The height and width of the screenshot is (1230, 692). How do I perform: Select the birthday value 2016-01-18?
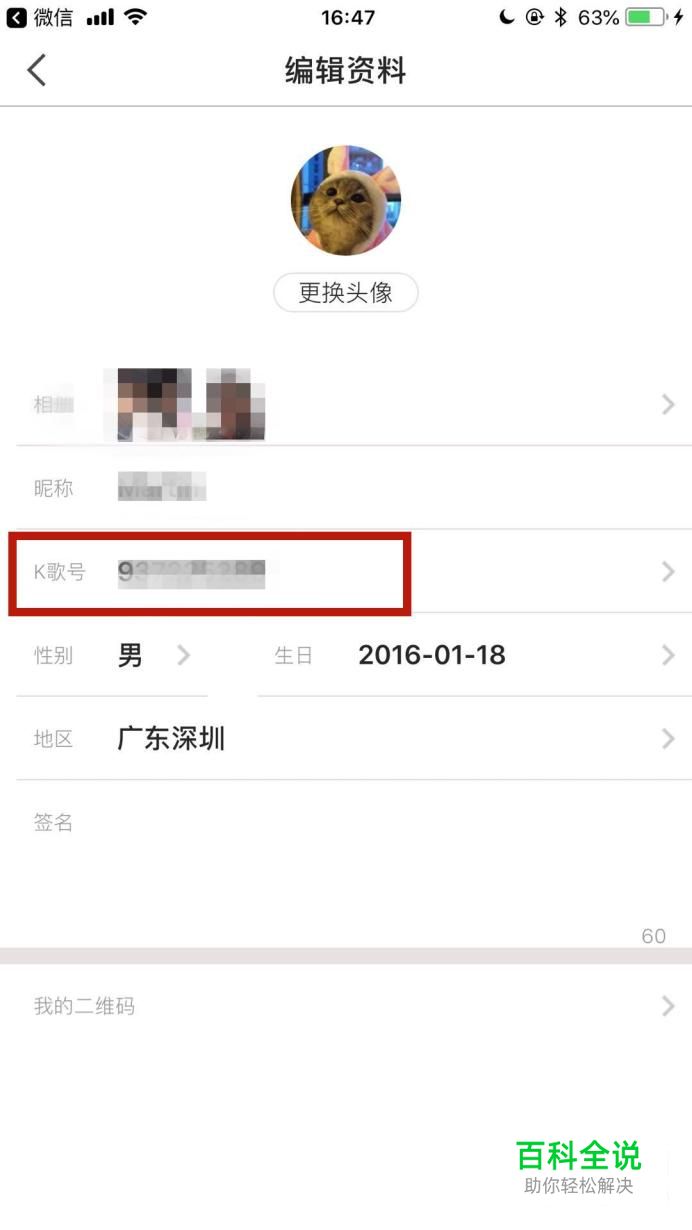point(432,655)
